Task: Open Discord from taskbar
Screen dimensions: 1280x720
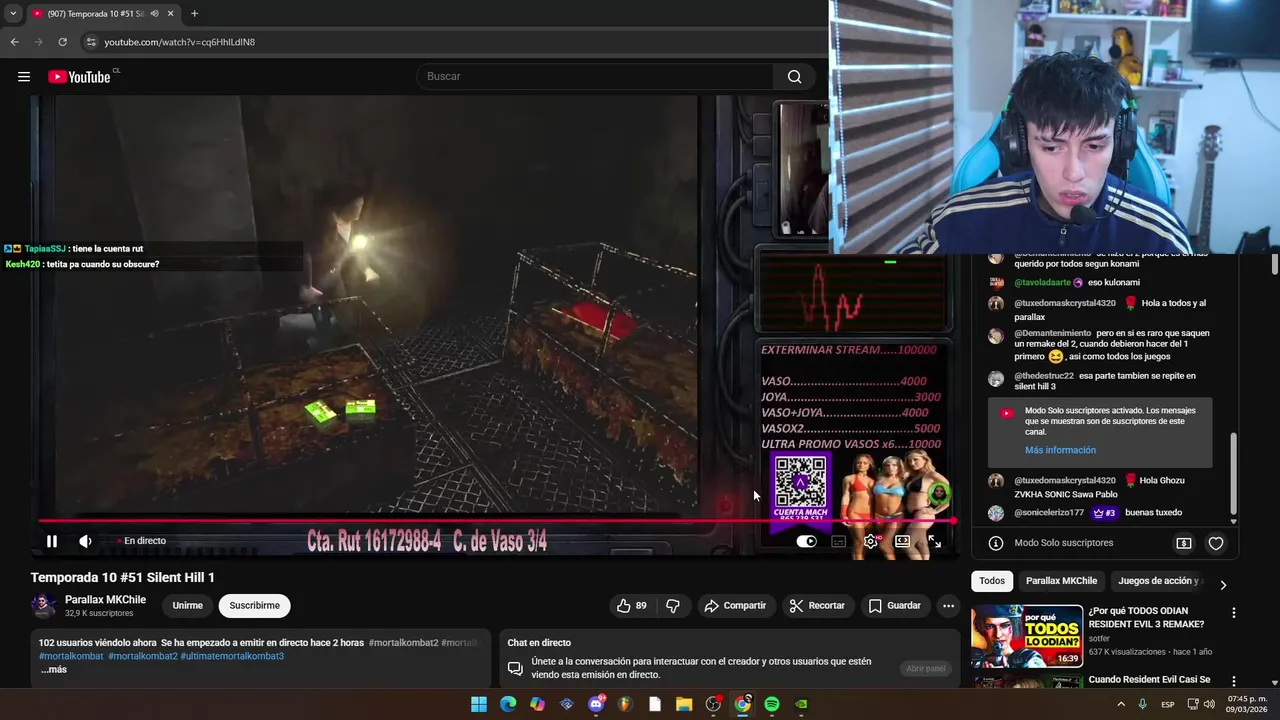Action: click(x=597, y=704)
